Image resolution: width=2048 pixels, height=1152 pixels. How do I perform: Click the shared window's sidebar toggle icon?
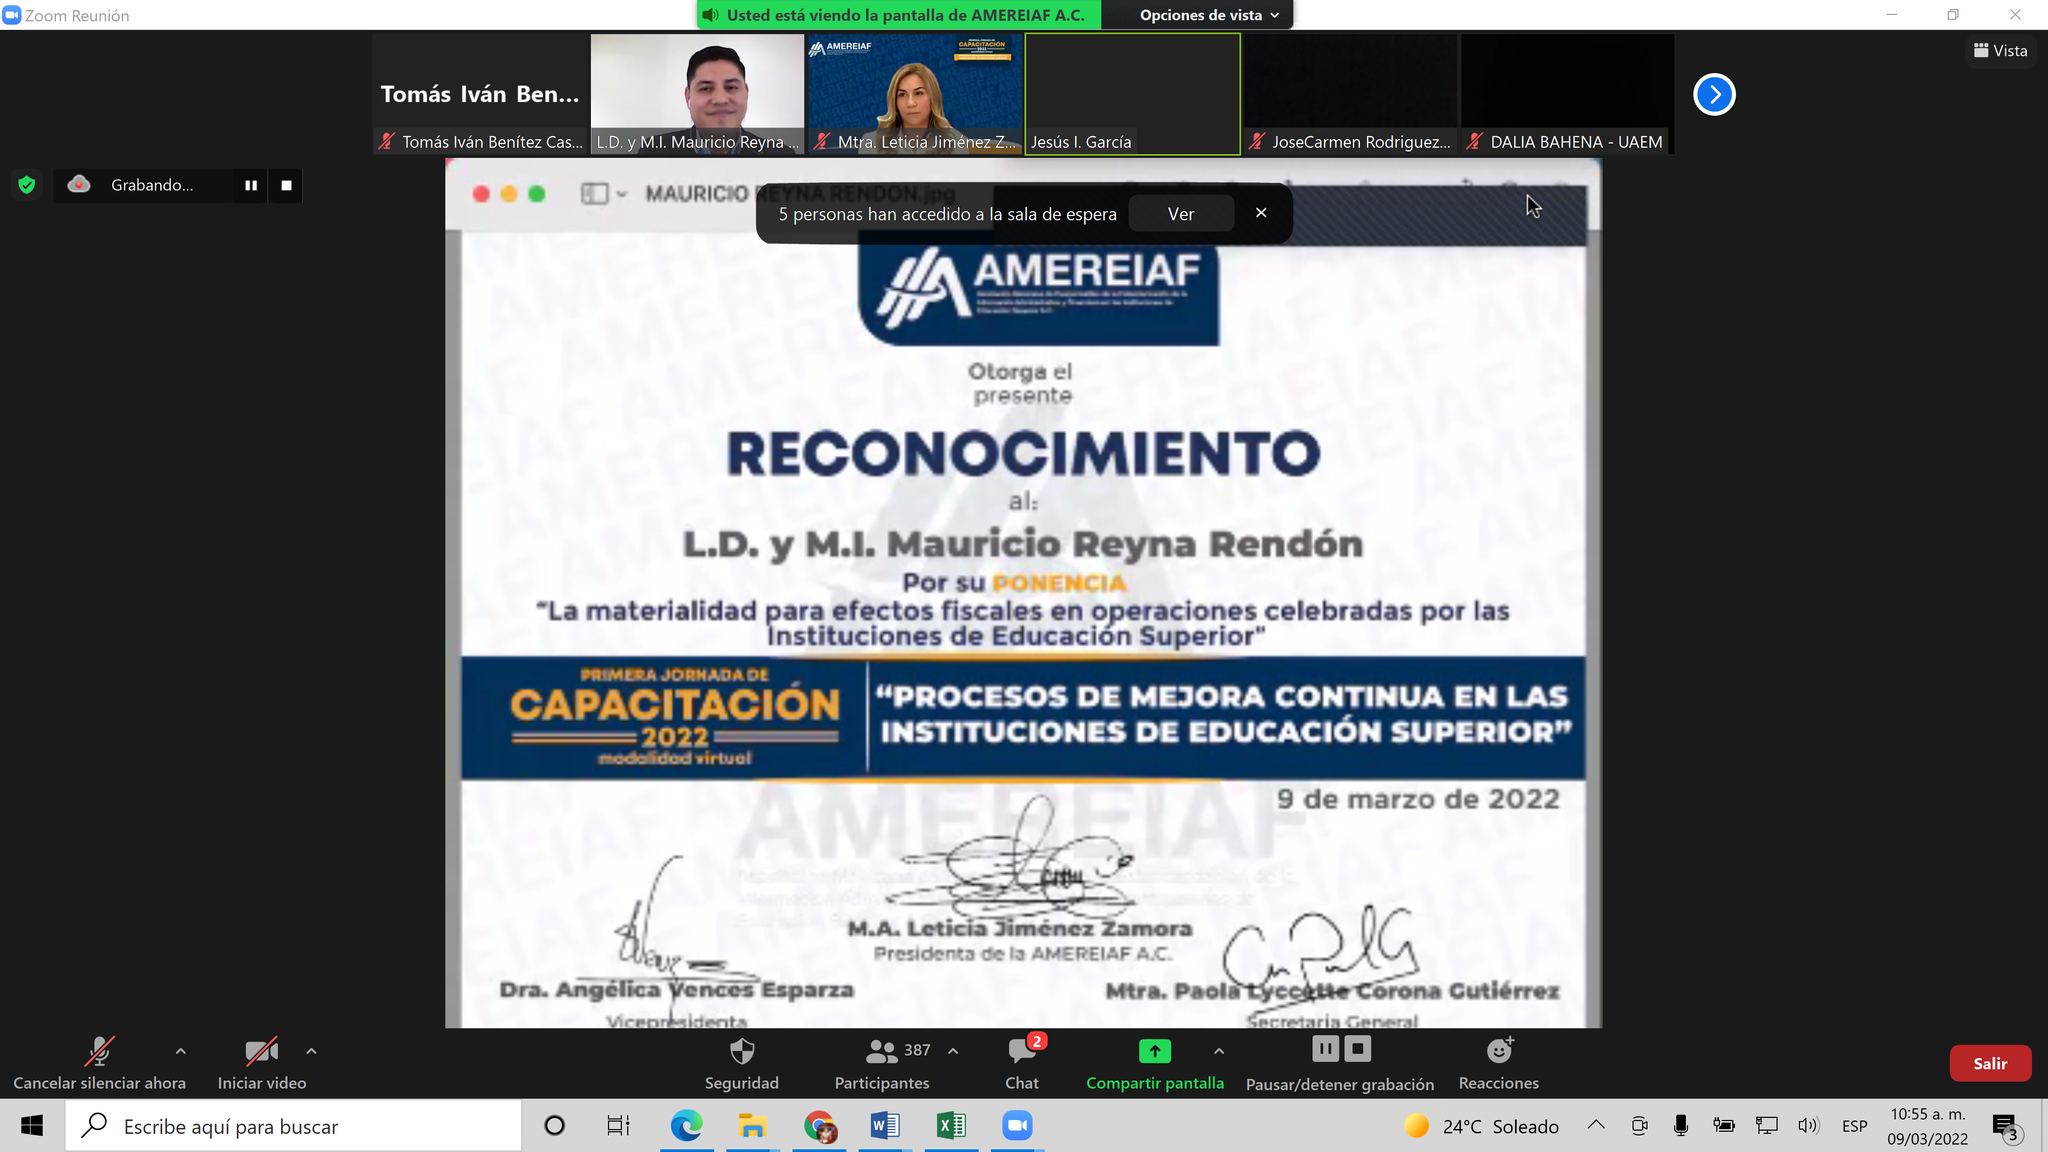[x=595, y=194]
